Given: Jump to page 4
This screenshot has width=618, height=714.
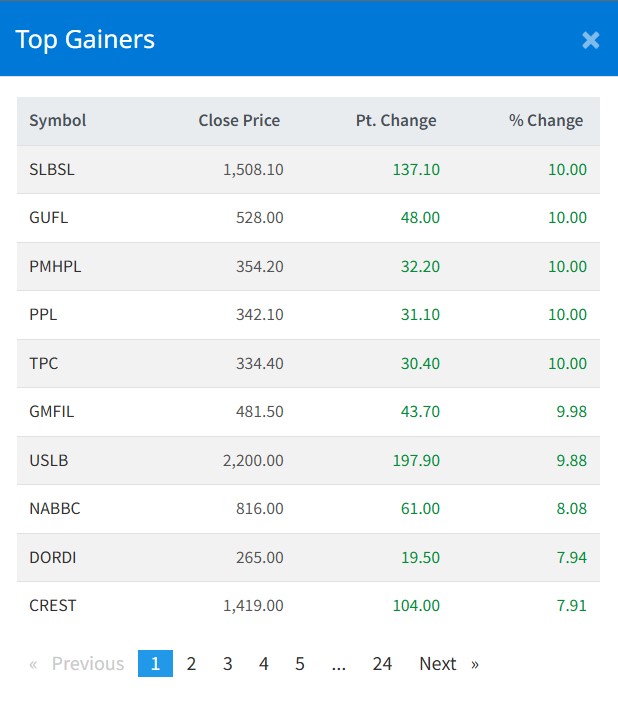Looking at the screenshot, I should [264, 664].
